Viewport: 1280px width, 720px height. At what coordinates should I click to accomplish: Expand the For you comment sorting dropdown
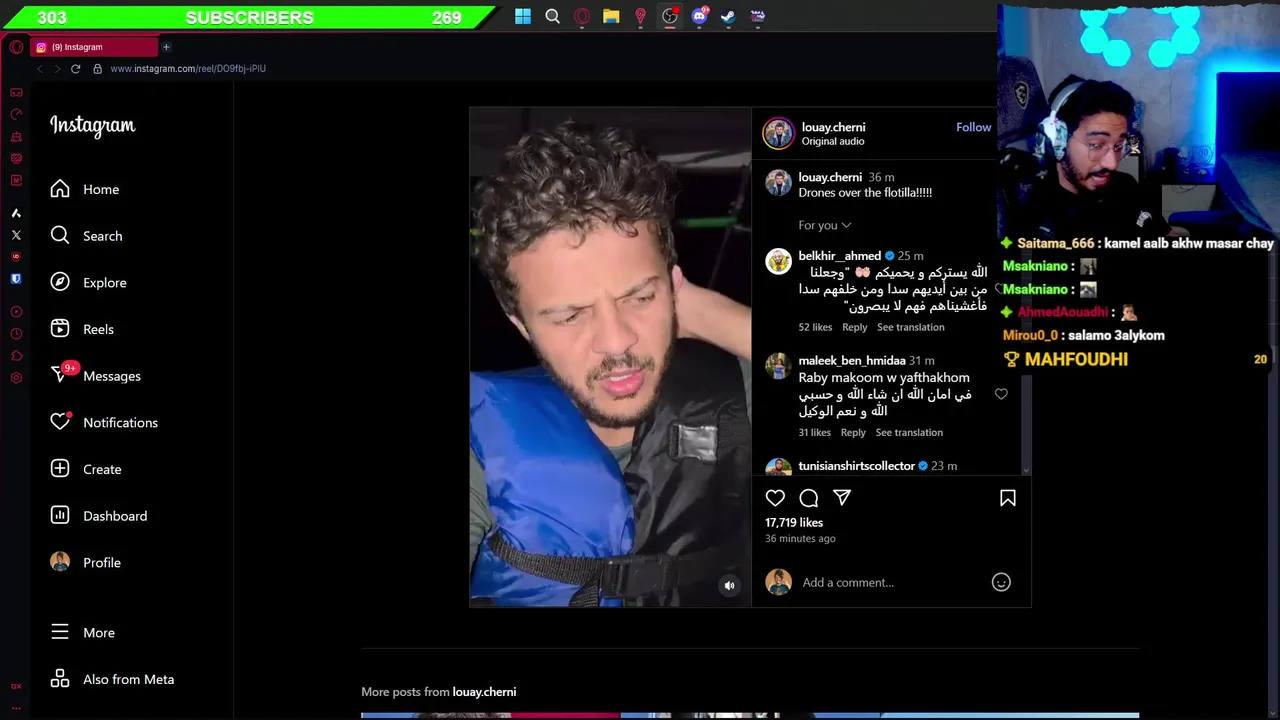(x=825, y=225)
